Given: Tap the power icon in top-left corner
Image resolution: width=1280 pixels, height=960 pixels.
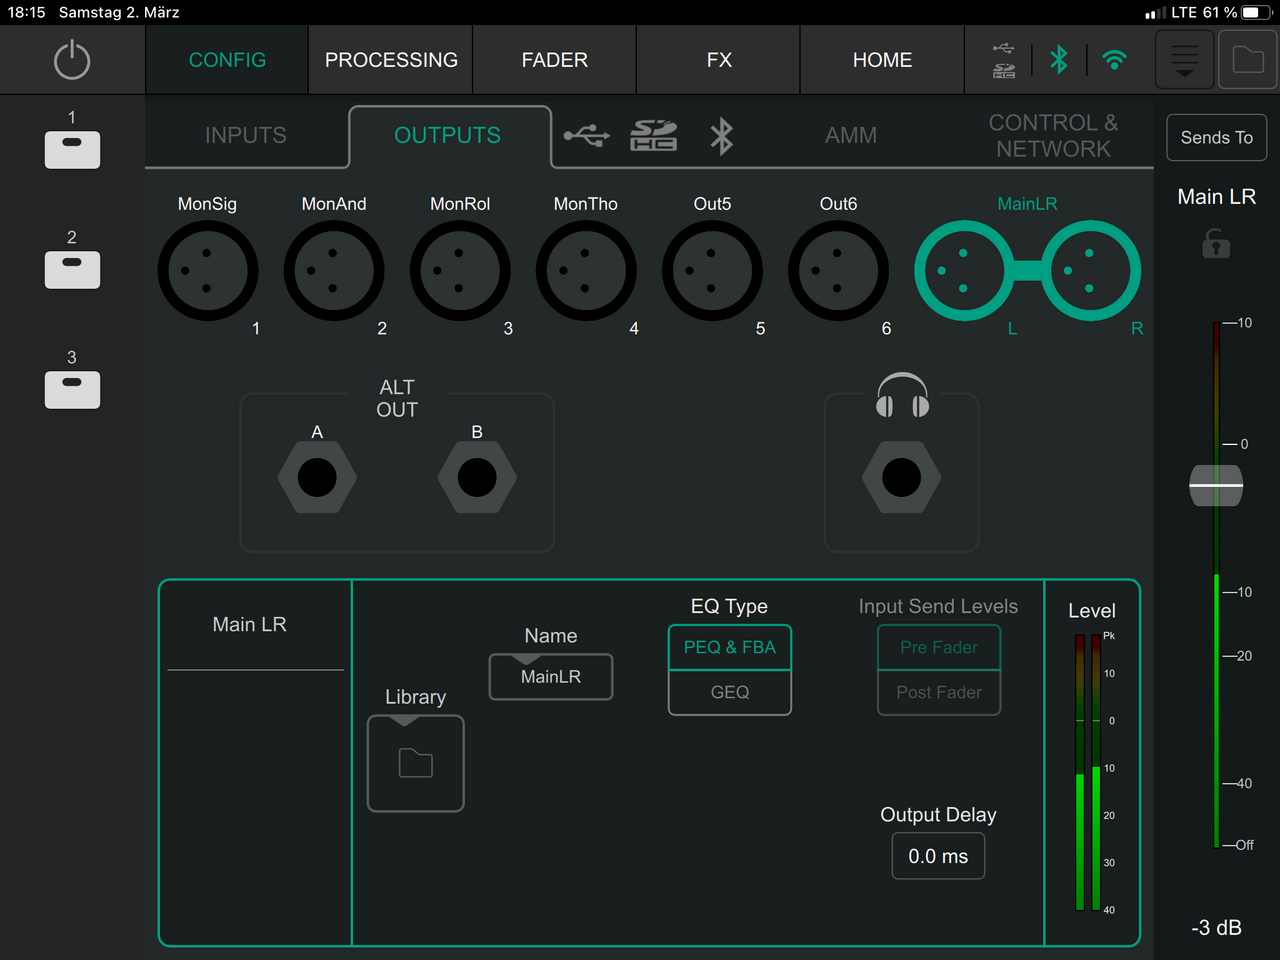Looking at the screenshot, I should [72, 60].
